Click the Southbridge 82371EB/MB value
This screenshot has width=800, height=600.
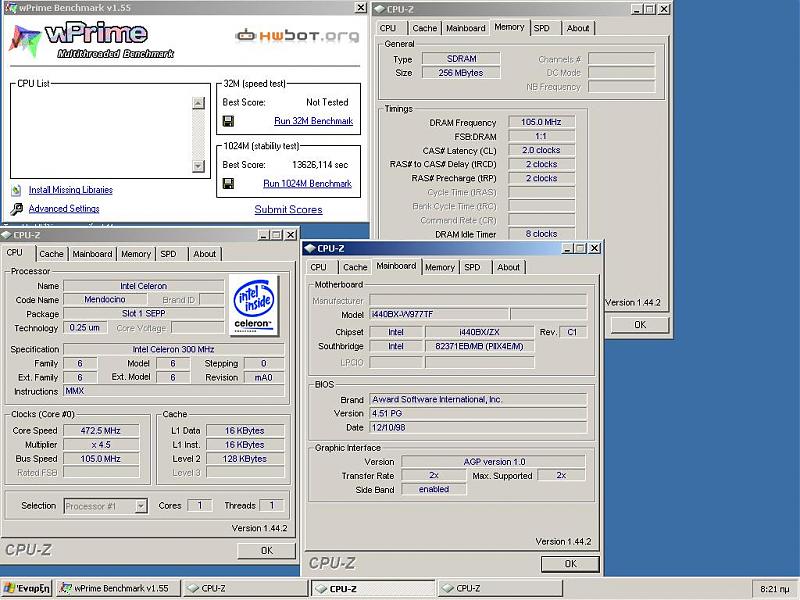click(x=480, y=346)
